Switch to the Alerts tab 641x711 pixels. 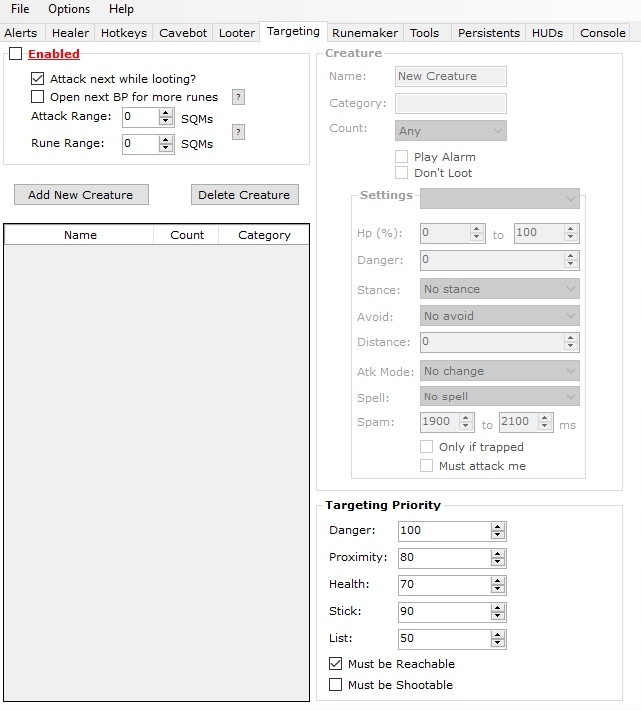(x=21, y=33)
